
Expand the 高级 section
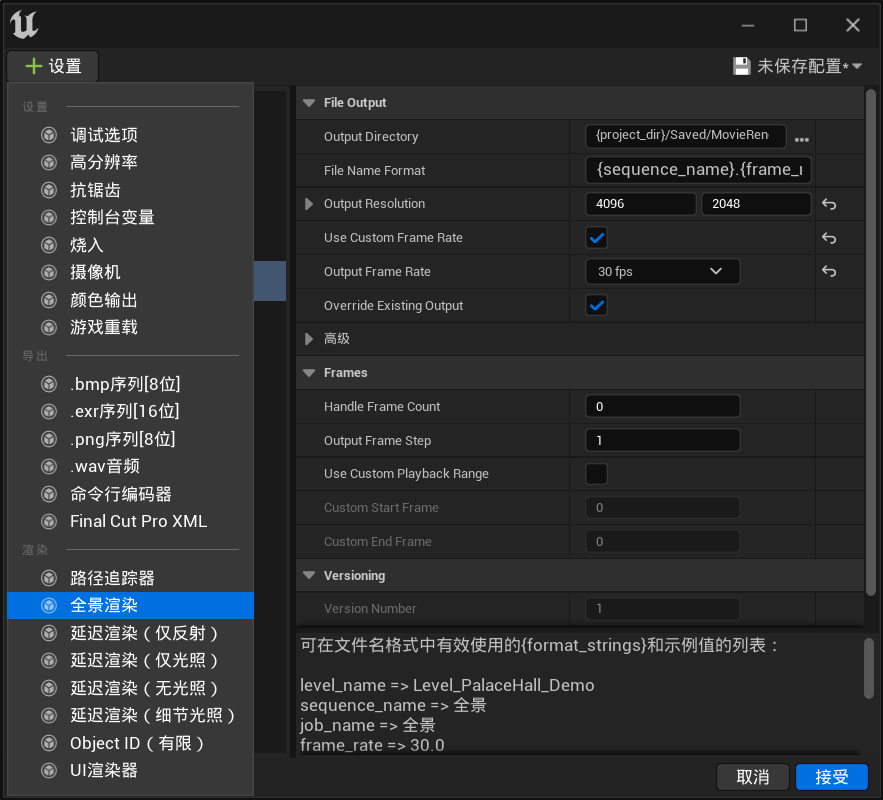pyautogui.click(x=309, y=339)
